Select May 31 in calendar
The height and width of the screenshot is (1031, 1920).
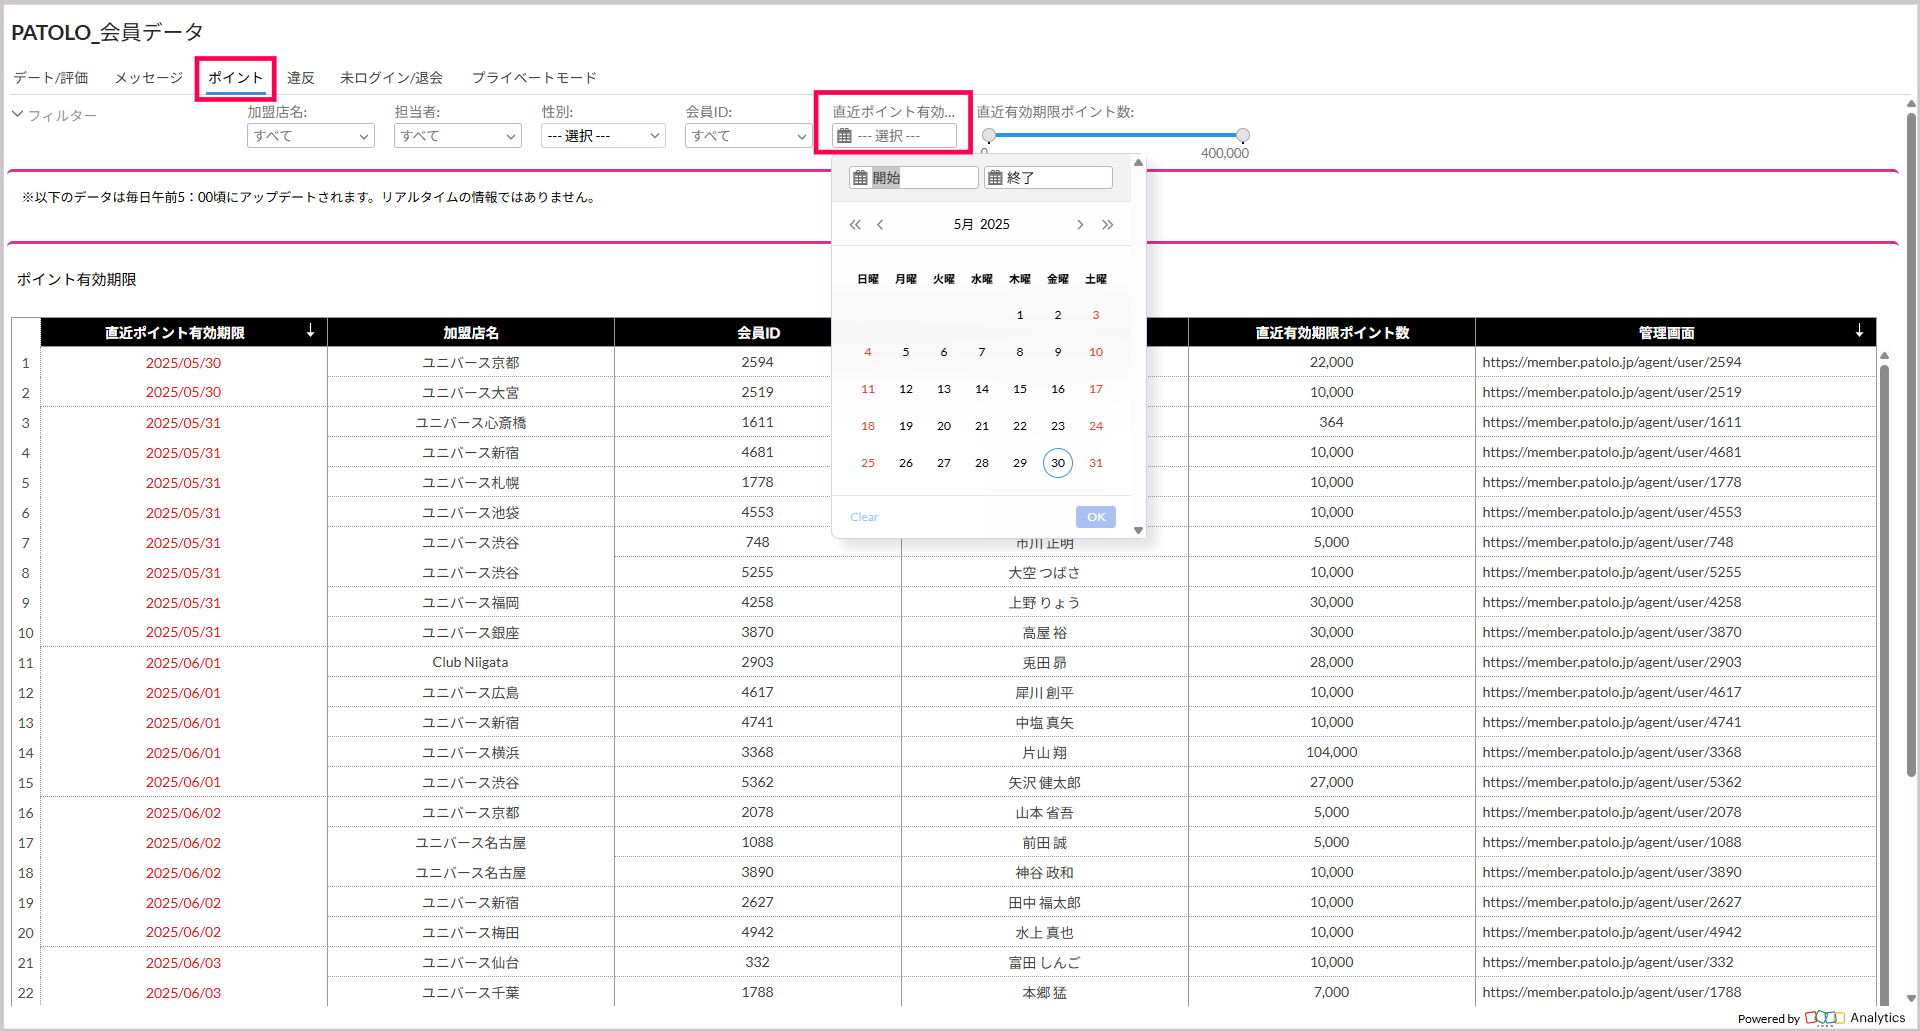[1096, 463]
